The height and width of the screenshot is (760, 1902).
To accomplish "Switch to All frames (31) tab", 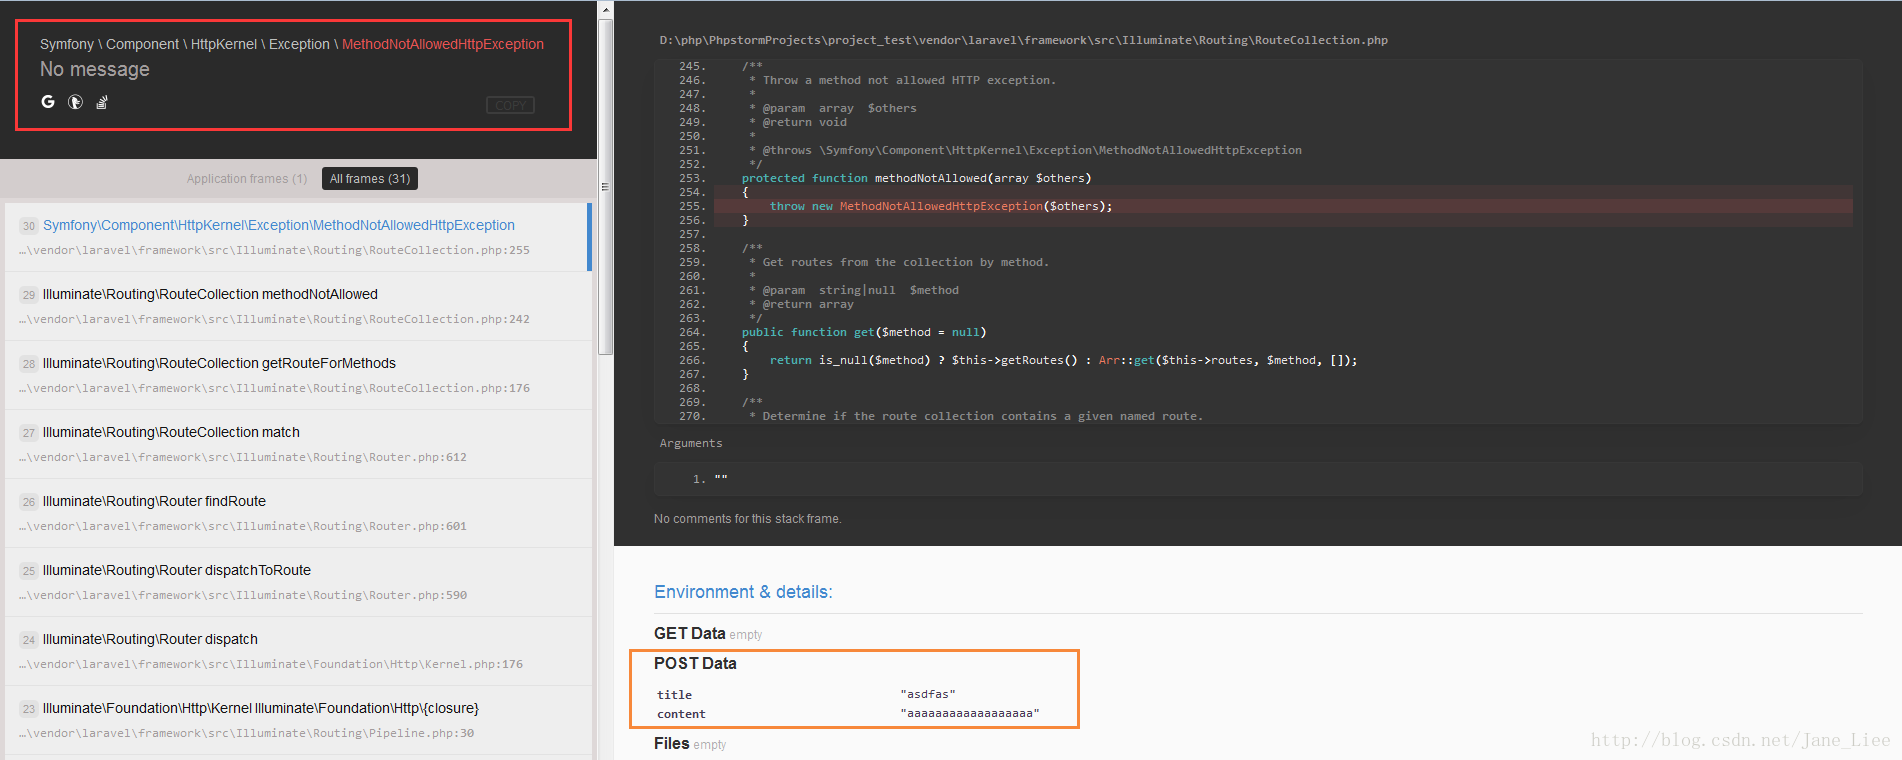I will 370,179.
